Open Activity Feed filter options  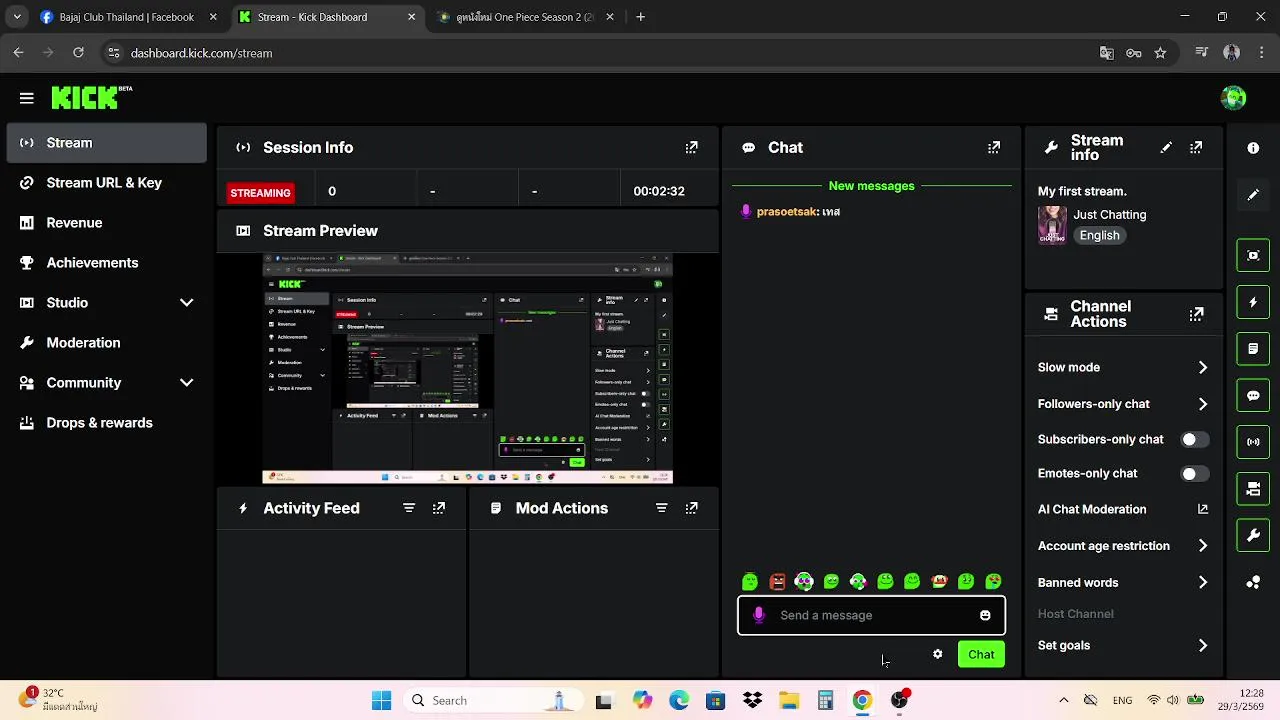pos(409,508)
